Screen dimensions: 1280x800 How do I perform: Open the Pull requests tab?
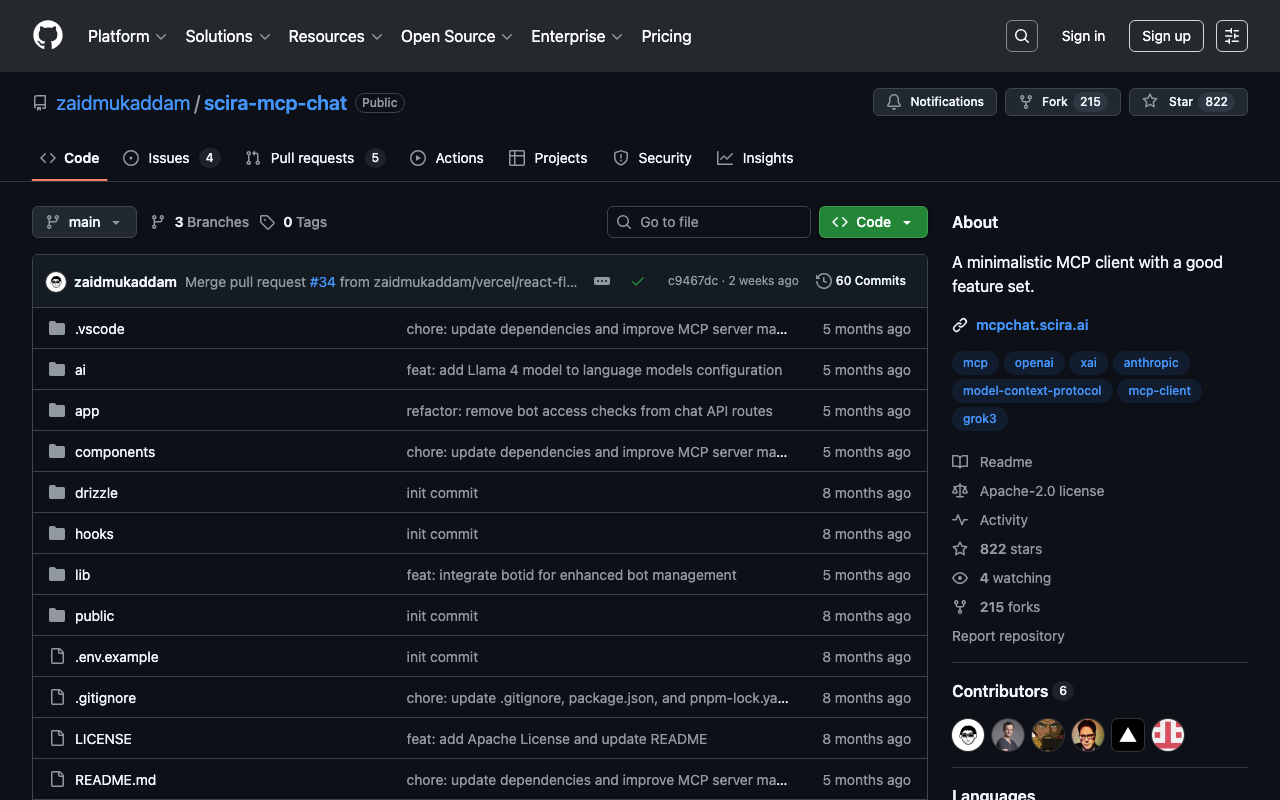(x=312, y=158)
